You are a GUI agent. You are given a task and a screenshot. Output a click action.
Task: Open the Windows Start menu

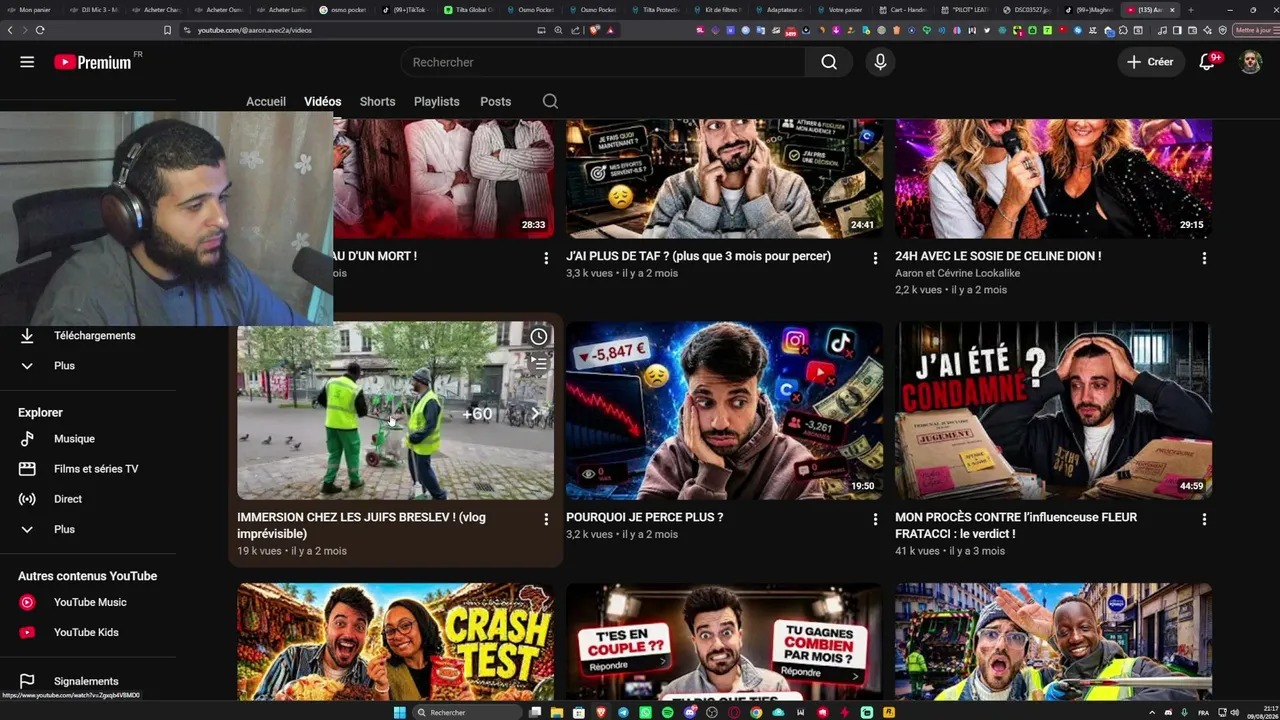(400, 712)
